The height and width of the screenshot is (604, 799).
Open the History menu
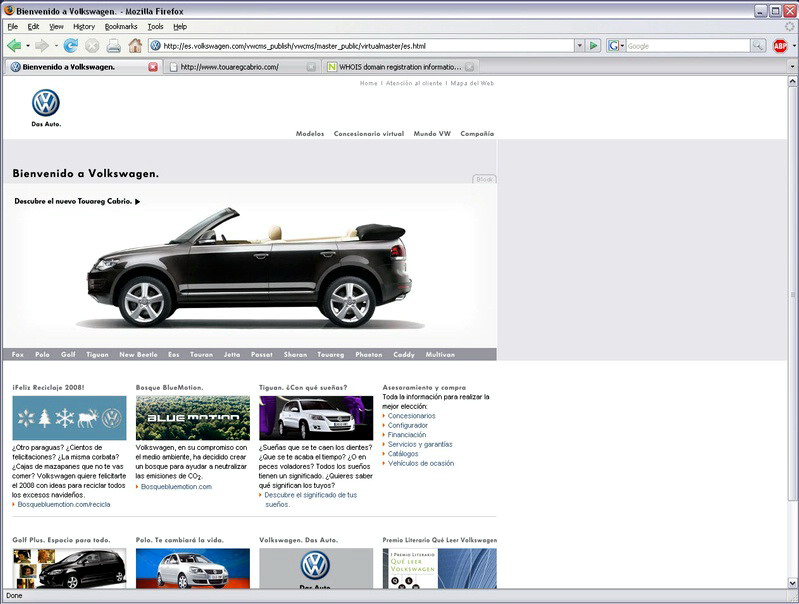pos(84,27)
